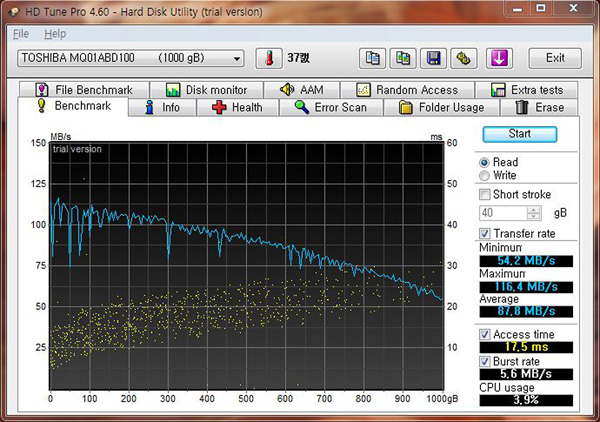Switch to the Health tab
This screenshot has width=600, height=422.
[237, 108]
